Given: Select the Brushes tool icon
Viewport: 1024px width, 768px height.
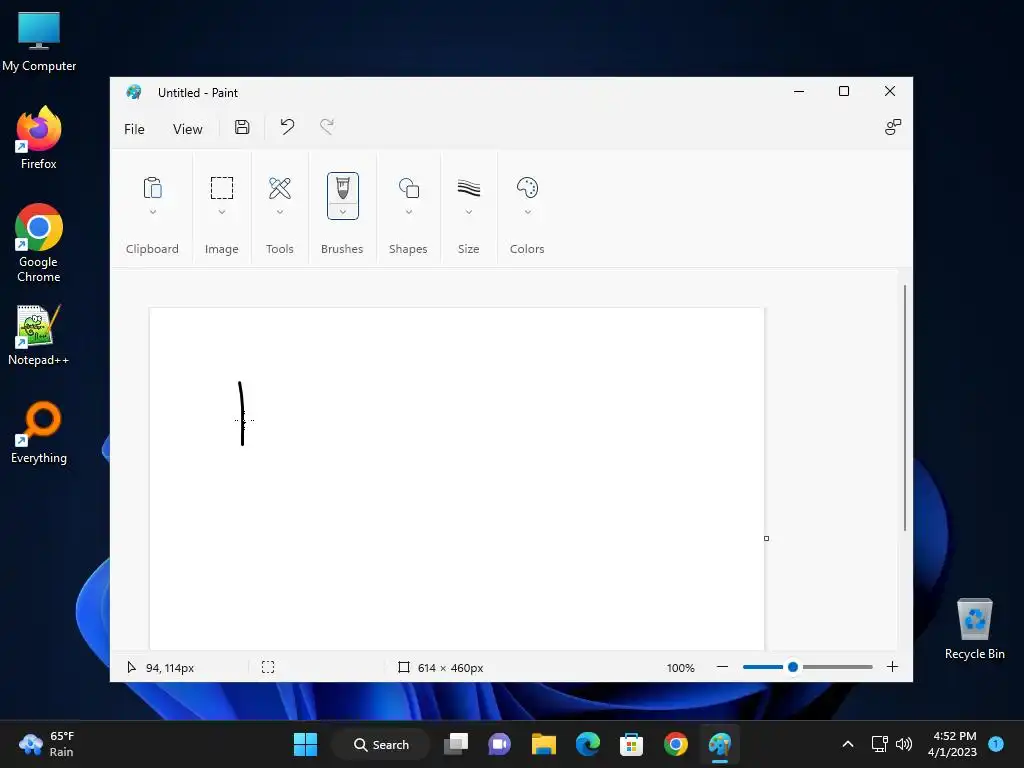Looking at the screenshot, I should point(343,188).
